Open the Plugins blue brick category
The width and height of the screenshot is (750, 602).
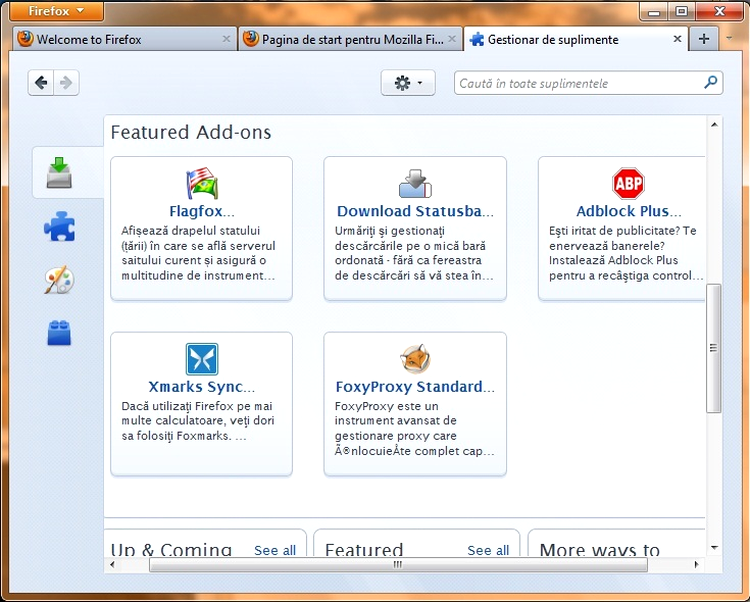[59, 332]
